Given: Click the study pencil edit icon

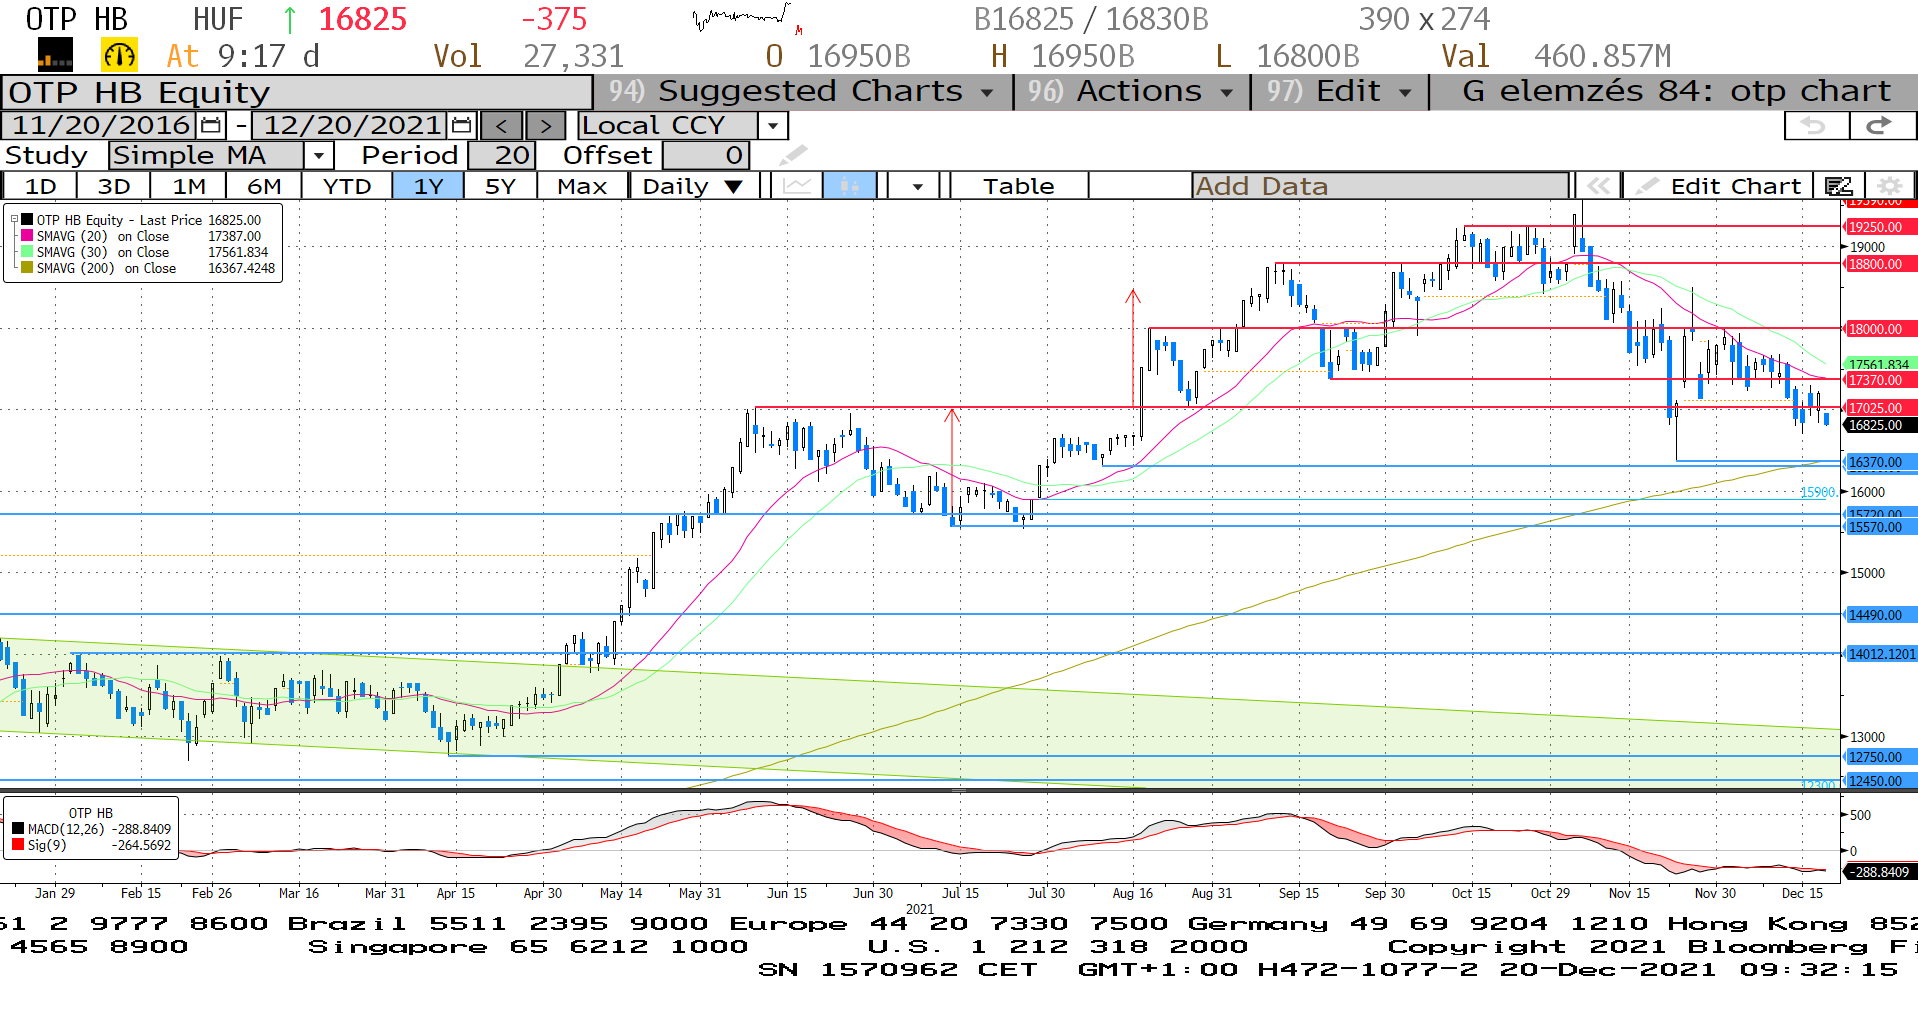Looking at the screenshot, I should (793, 155).
